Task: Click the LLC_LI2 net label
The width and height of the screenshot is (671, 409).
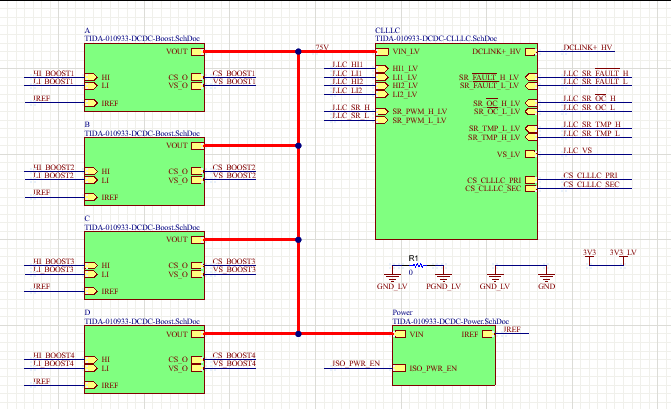Action: [347, 90]
